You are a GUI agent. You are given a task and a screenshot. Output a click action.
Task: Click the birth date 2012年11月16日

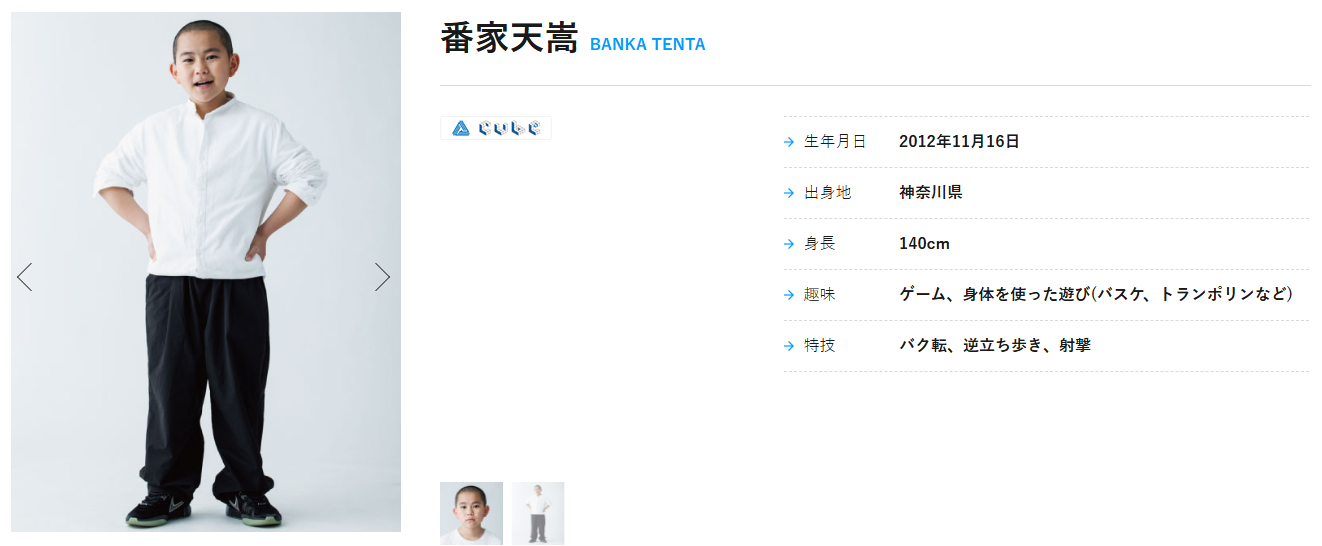click(x=959, y=142)
